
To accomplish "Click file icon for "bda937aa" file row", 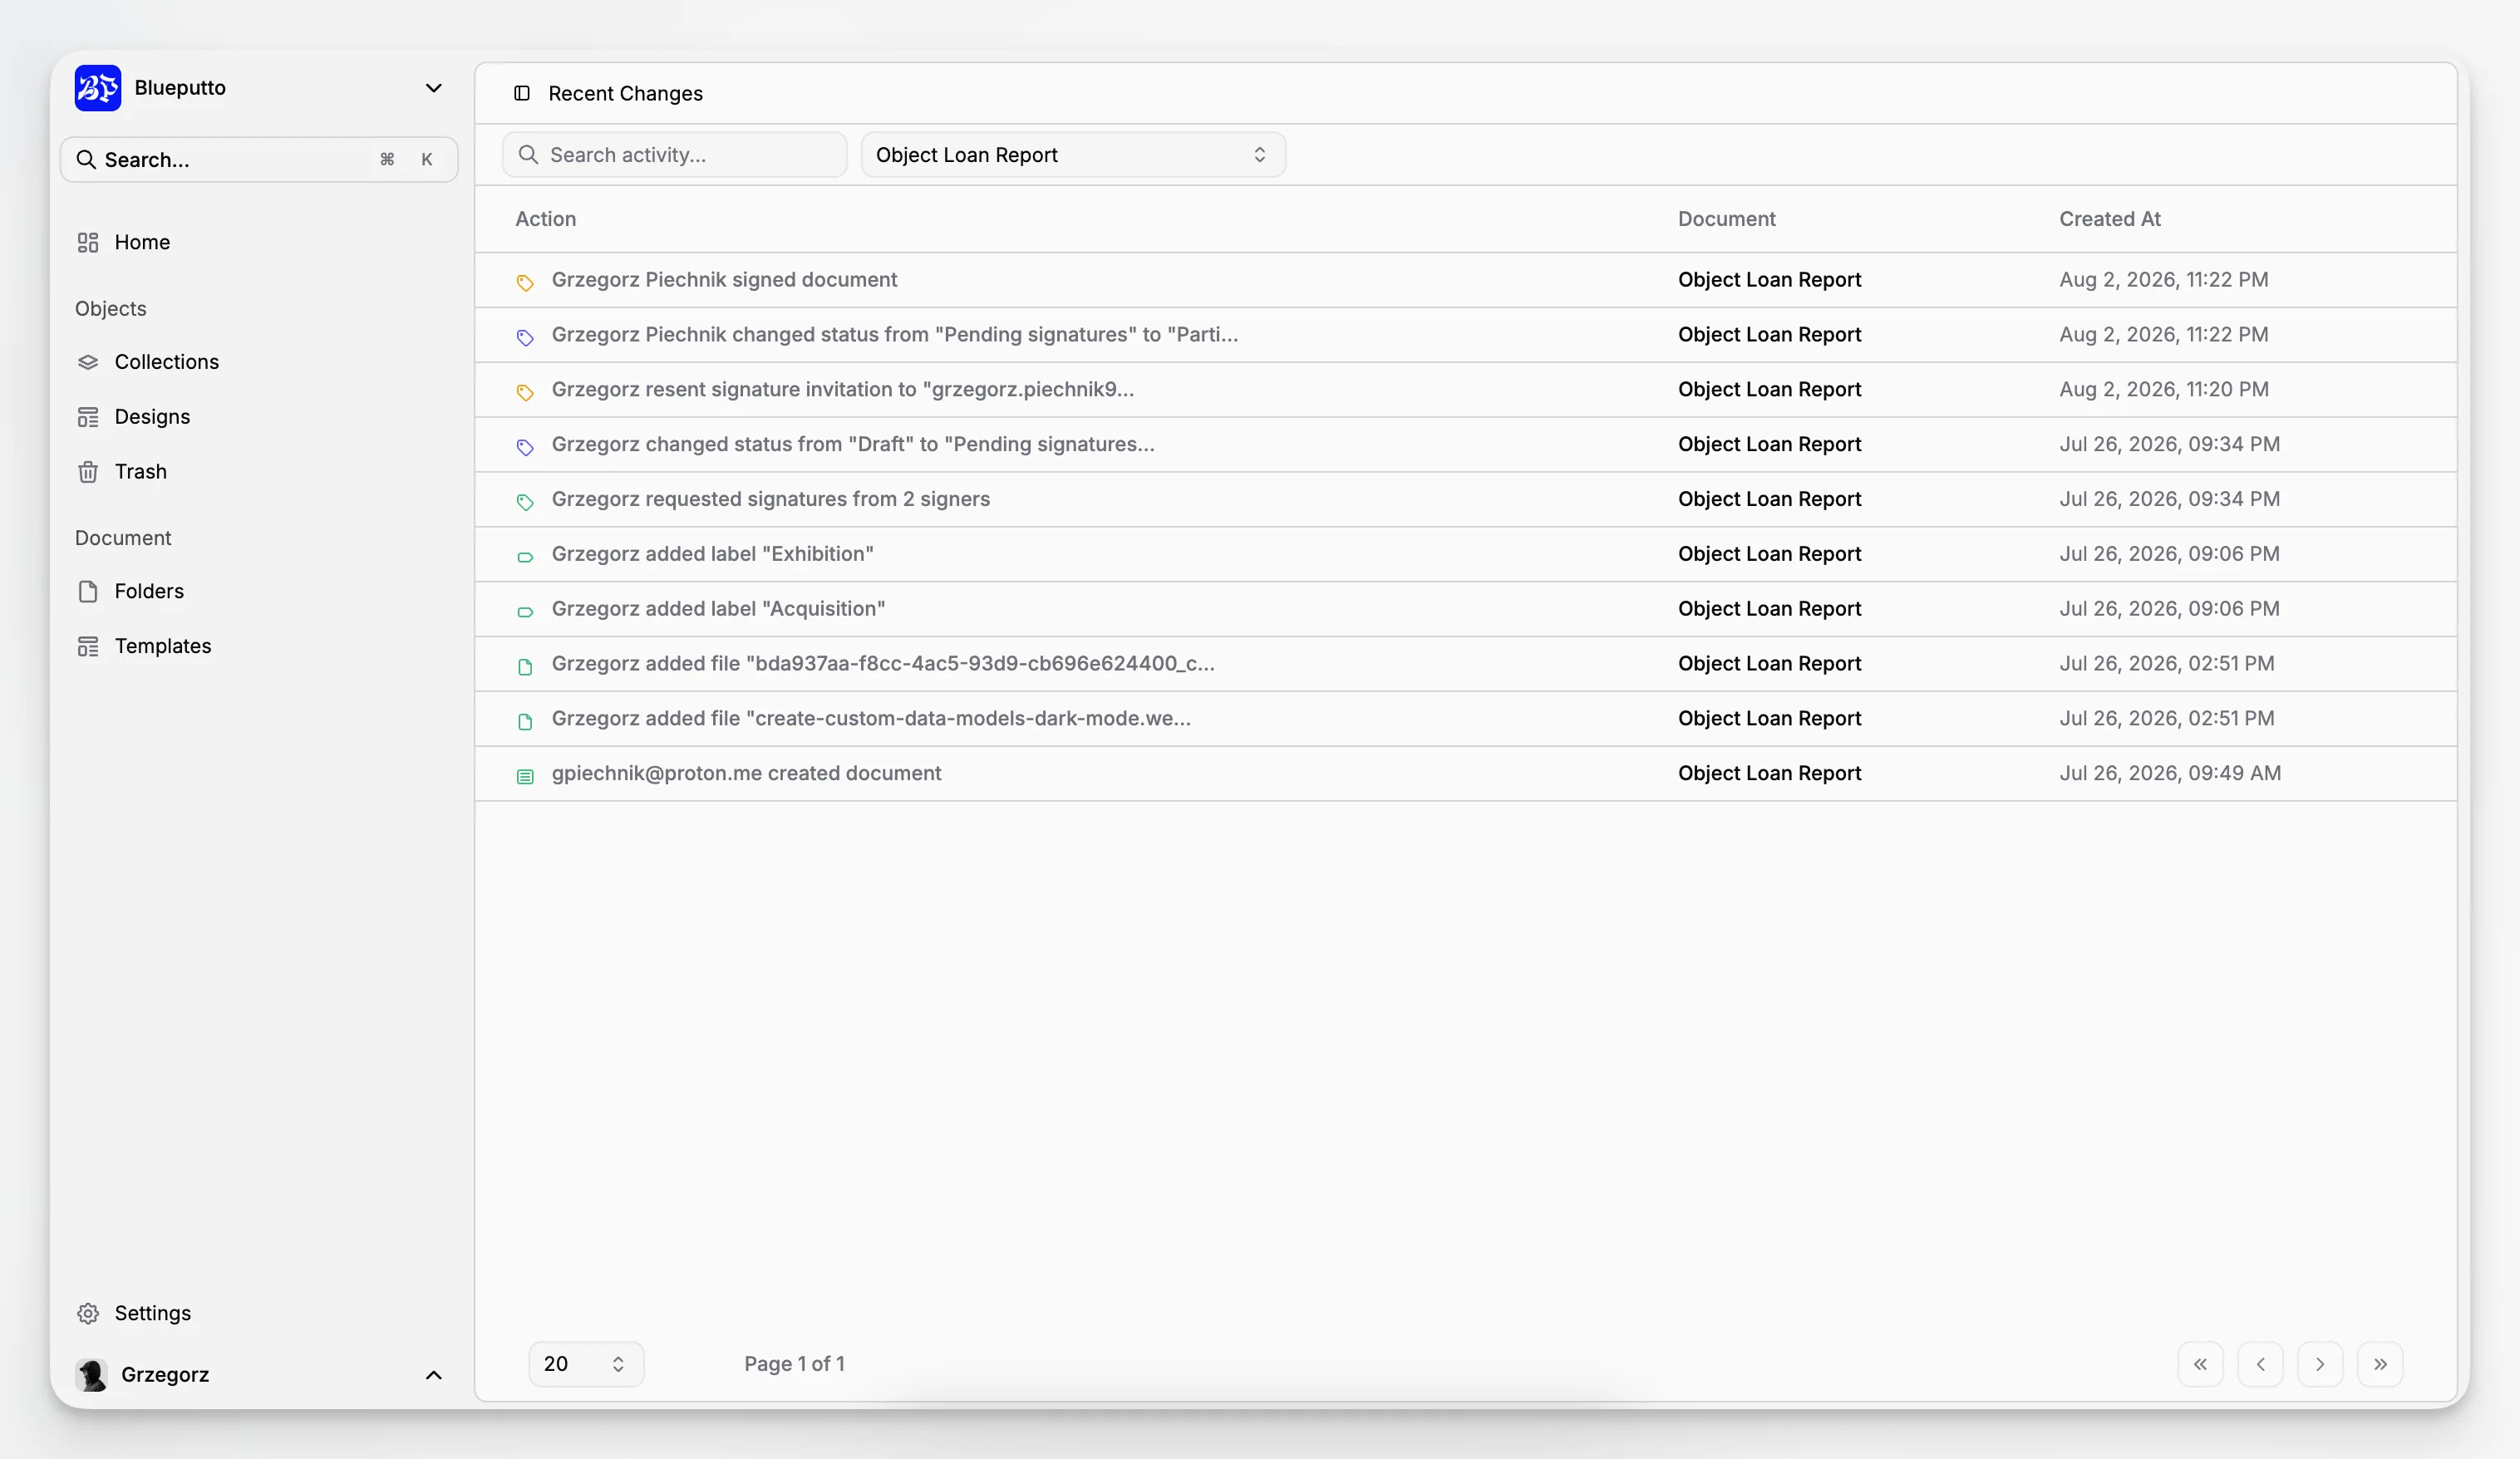I will 525,667.
